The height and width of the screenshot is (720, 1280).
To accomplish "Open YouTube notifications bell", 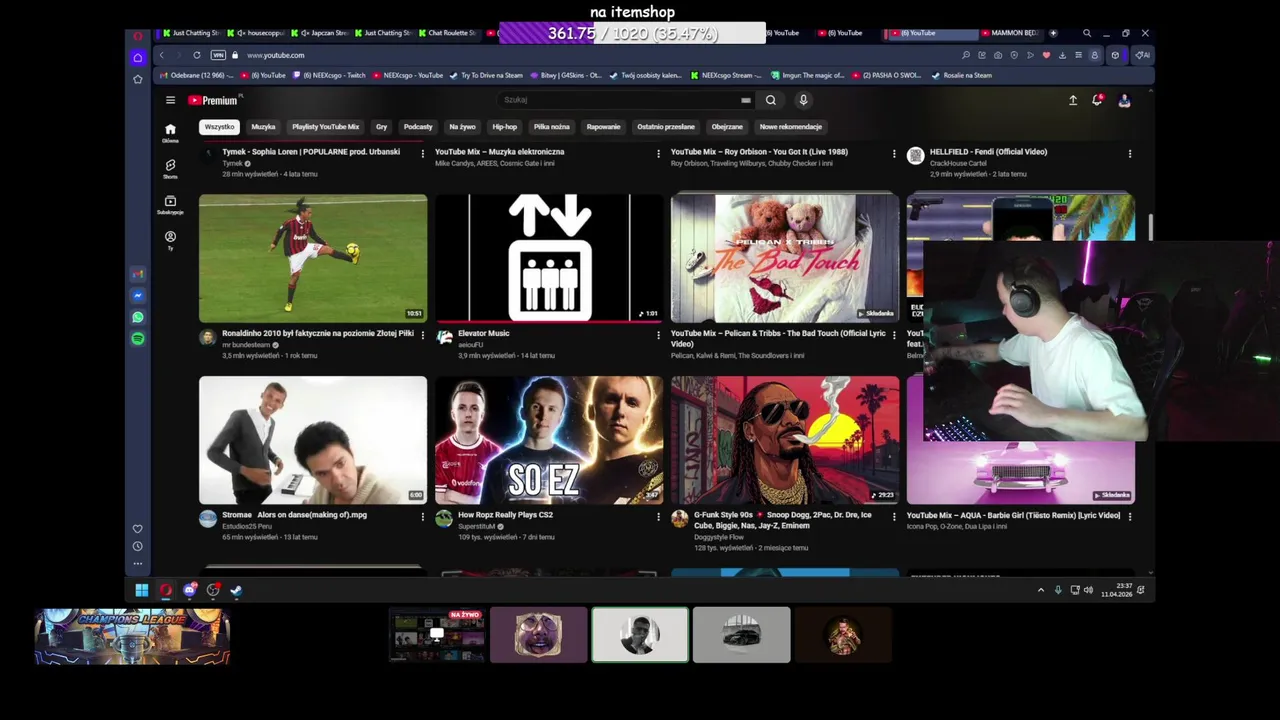I will 1097,100.
